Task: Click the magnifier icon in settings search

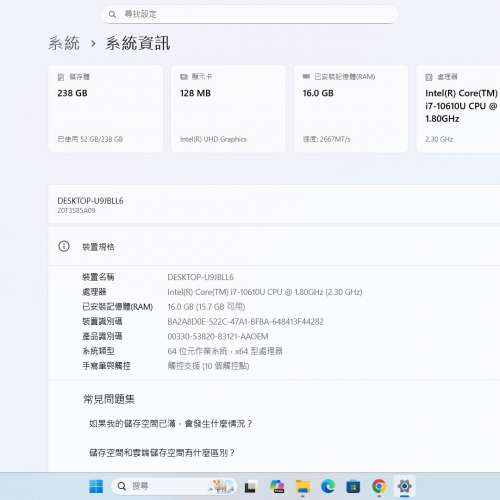Action: pyautogui.click(x=112, y=14)
